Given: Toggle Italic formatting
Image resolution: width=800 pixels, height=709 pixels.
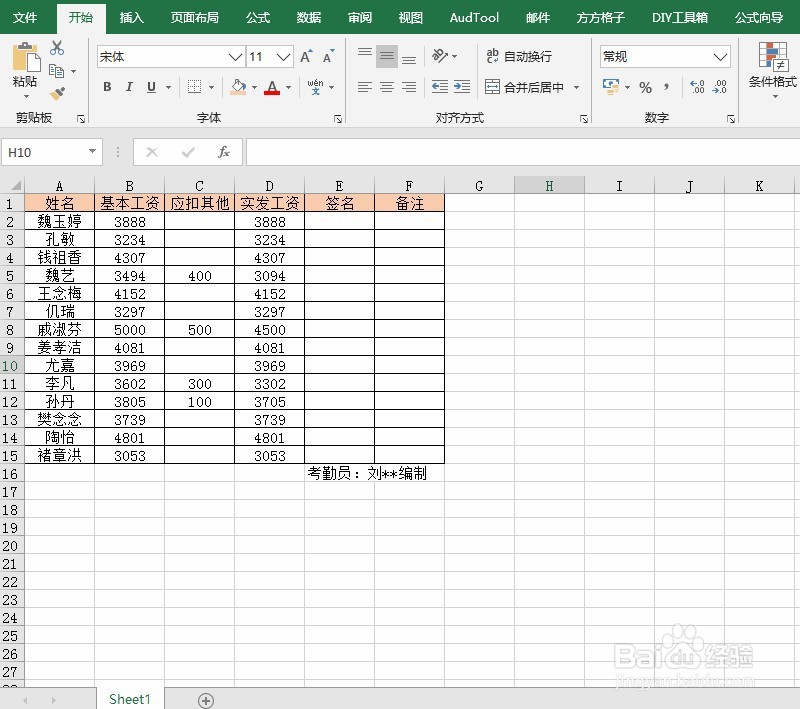Looking at the screenshot, I should [x=129, y=87].
